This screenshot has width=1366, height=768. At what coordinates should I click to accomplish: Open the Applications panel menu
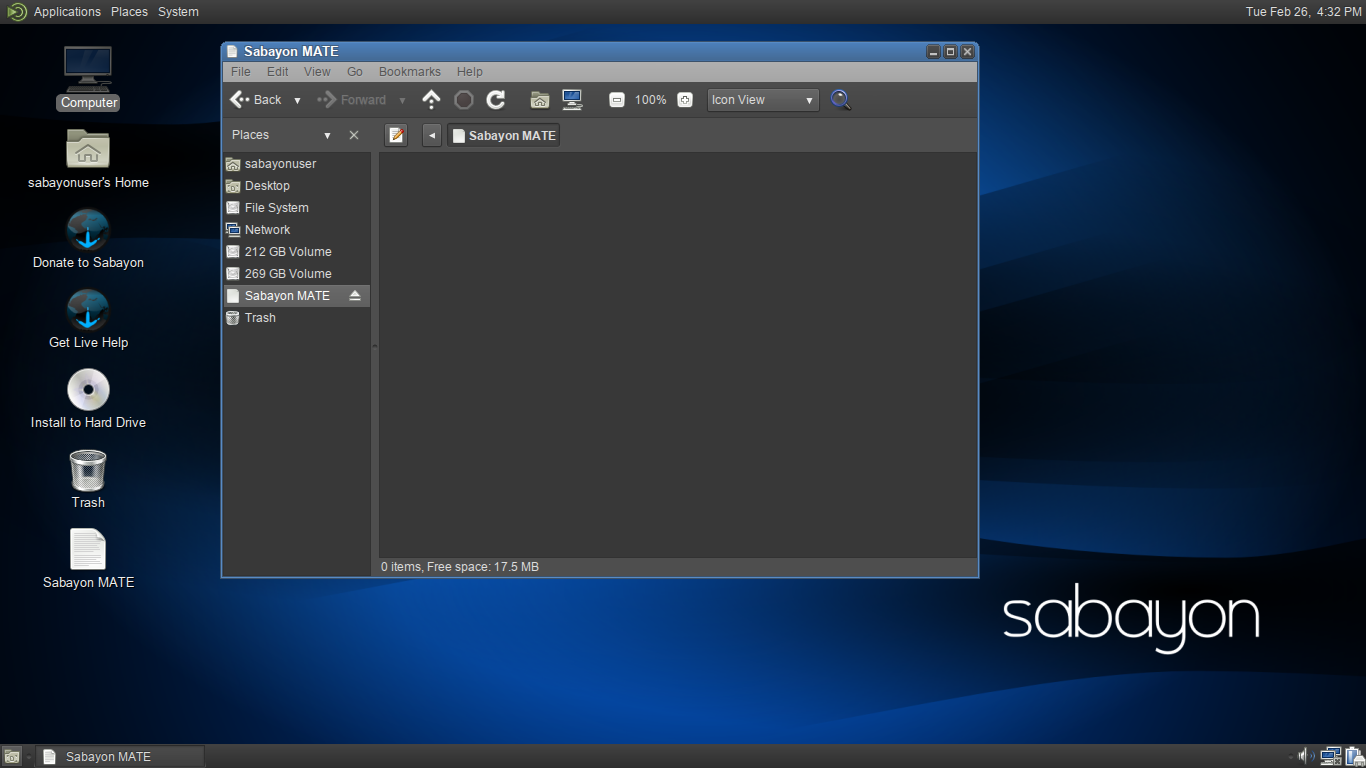click(x=67, y=12)
